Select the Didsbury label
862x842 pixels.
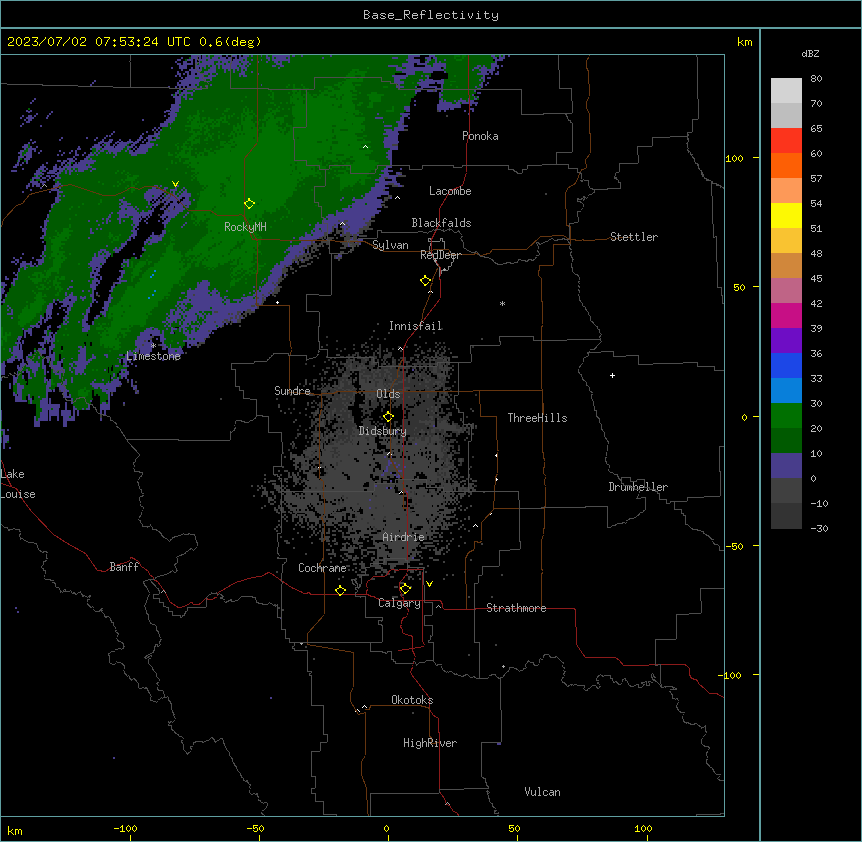383,431
